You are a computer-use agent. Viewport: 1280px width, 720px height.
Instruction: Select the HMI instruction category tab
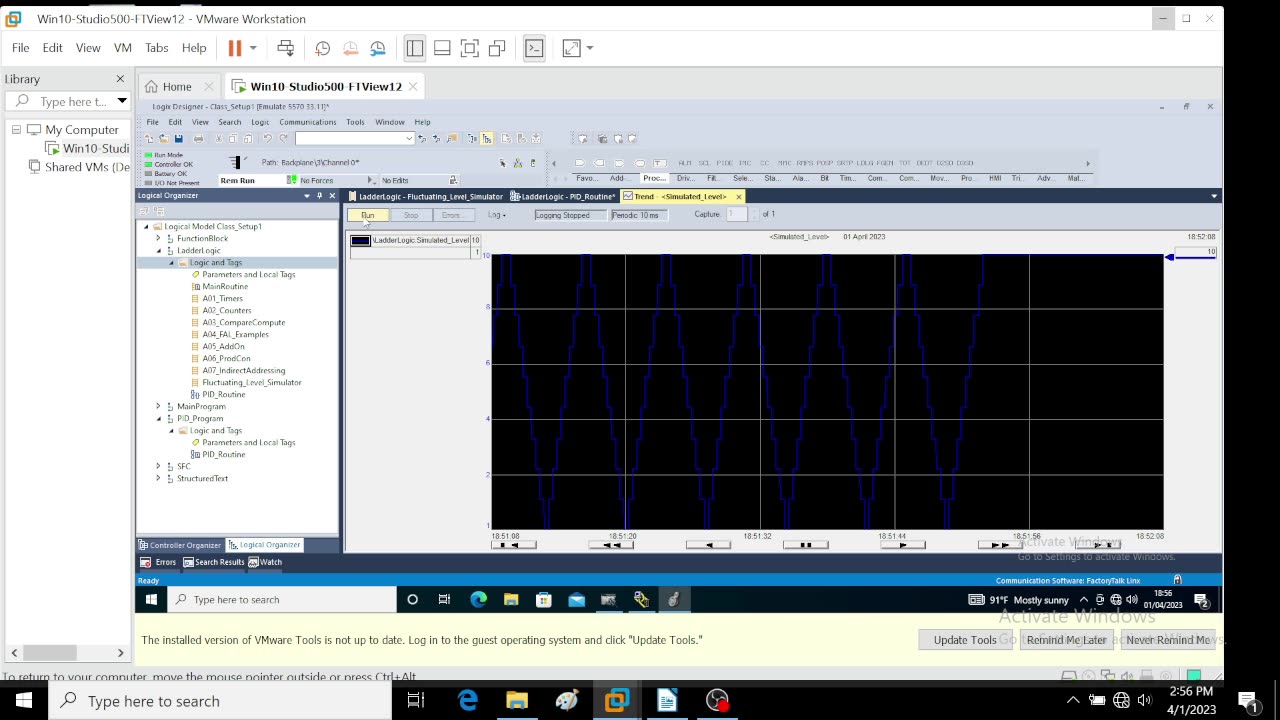(x=995, y=179)
